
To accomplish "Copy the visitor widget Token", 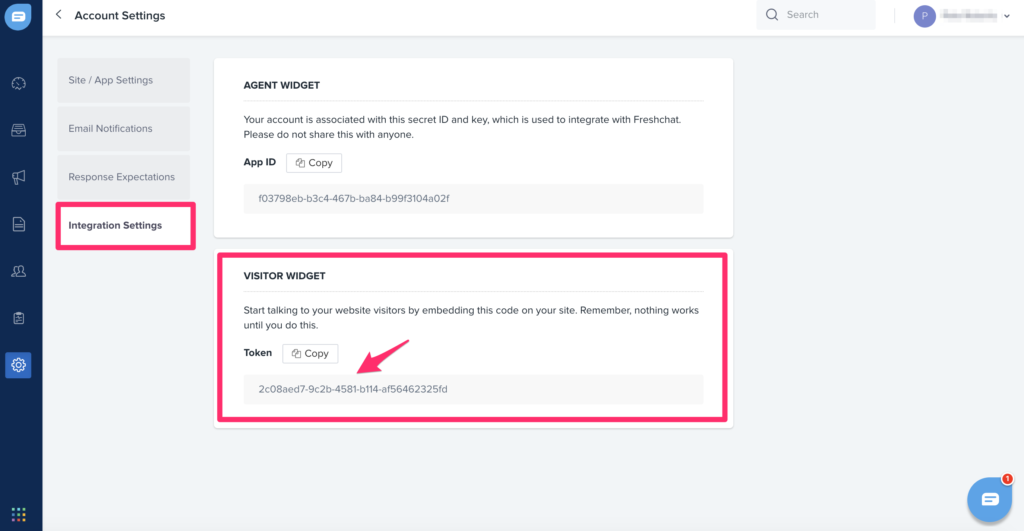I will (310, 354).
